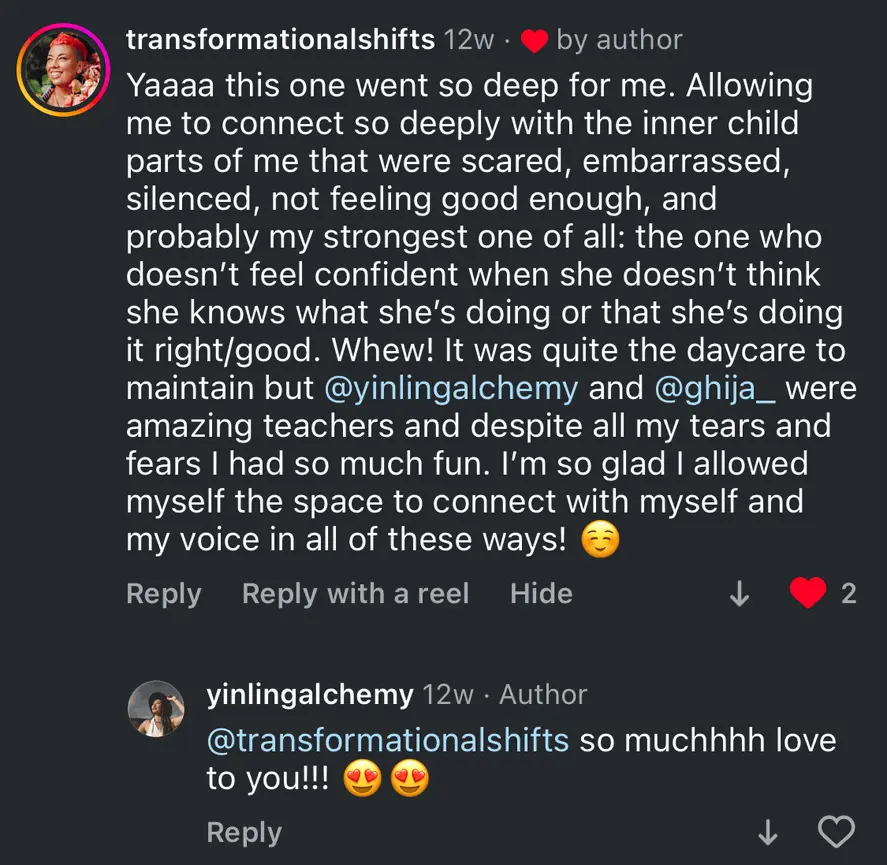Open the @ghija_ mention link
The height and width of the screenshot is (865, 887).
click(x=715, y=389)
